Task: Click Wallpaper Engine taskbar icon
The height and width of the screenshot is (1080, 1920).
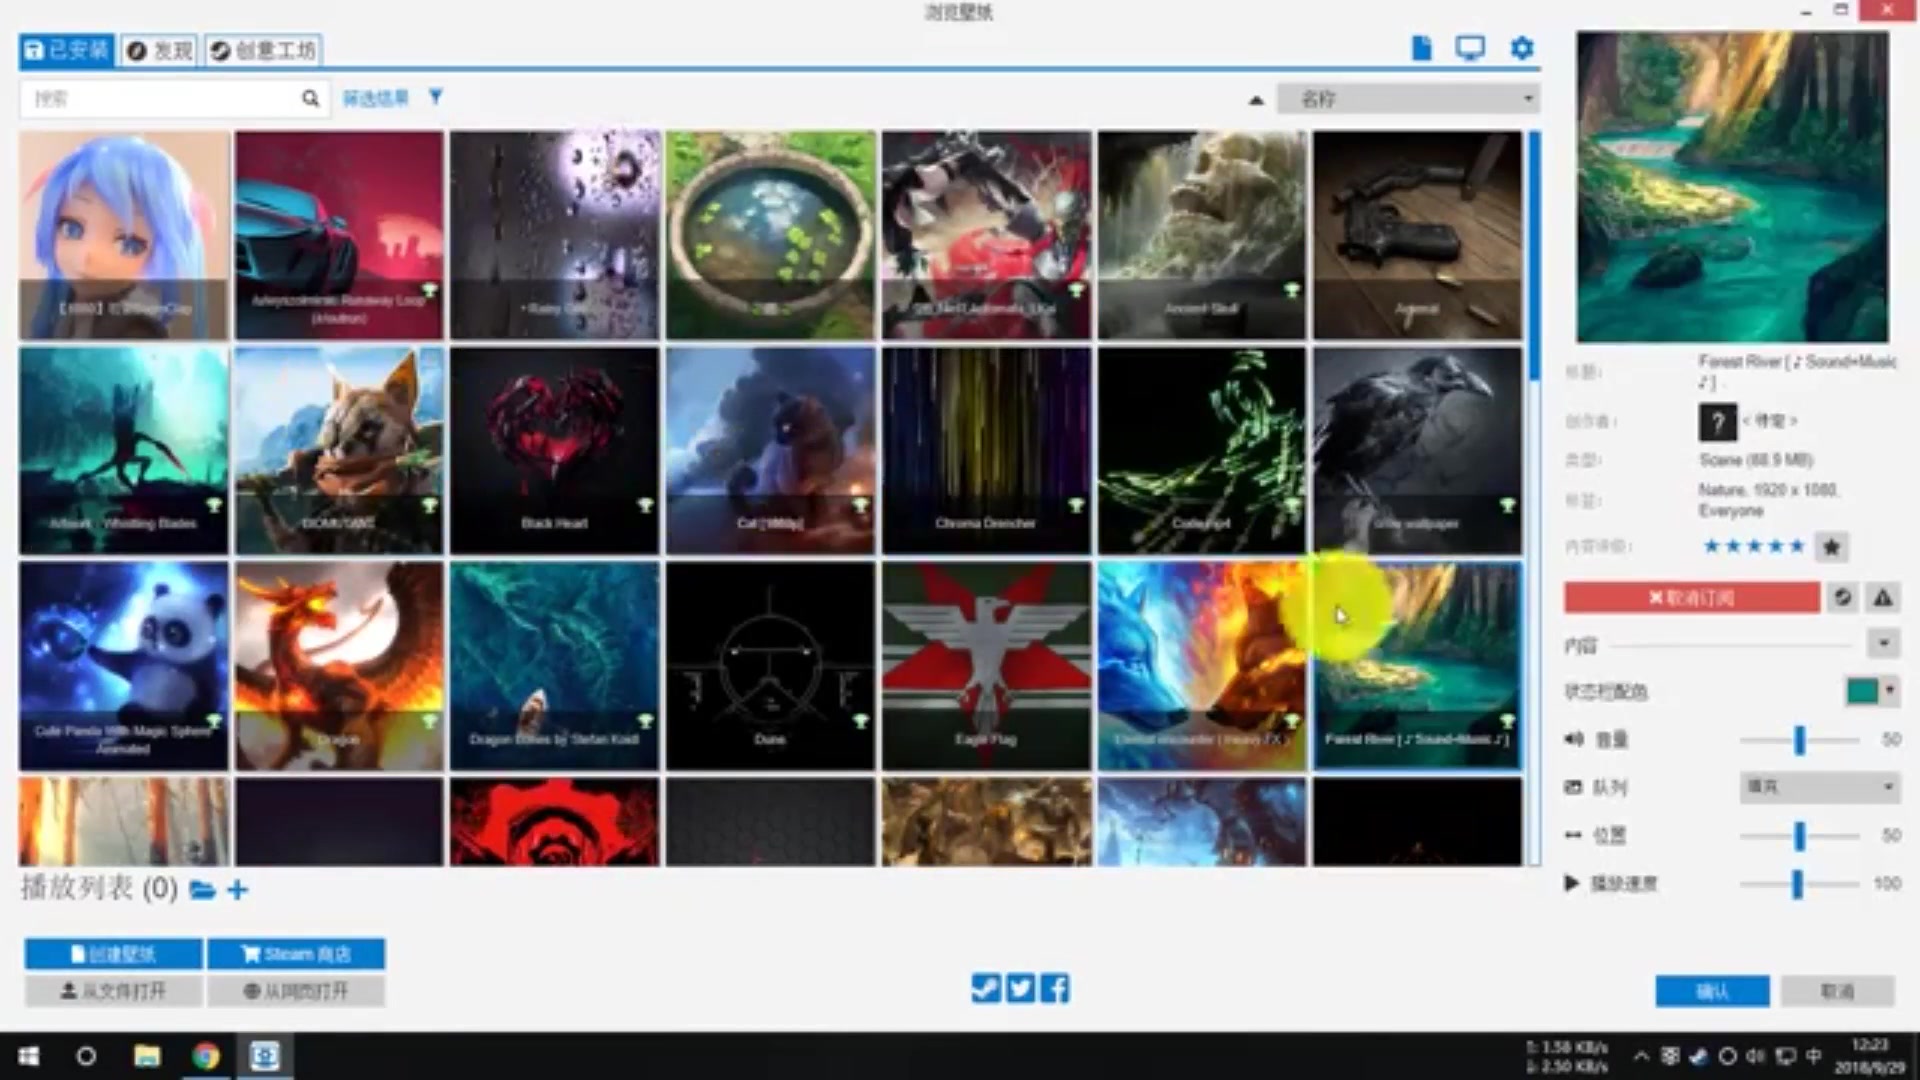Action: pos(264,1056)
